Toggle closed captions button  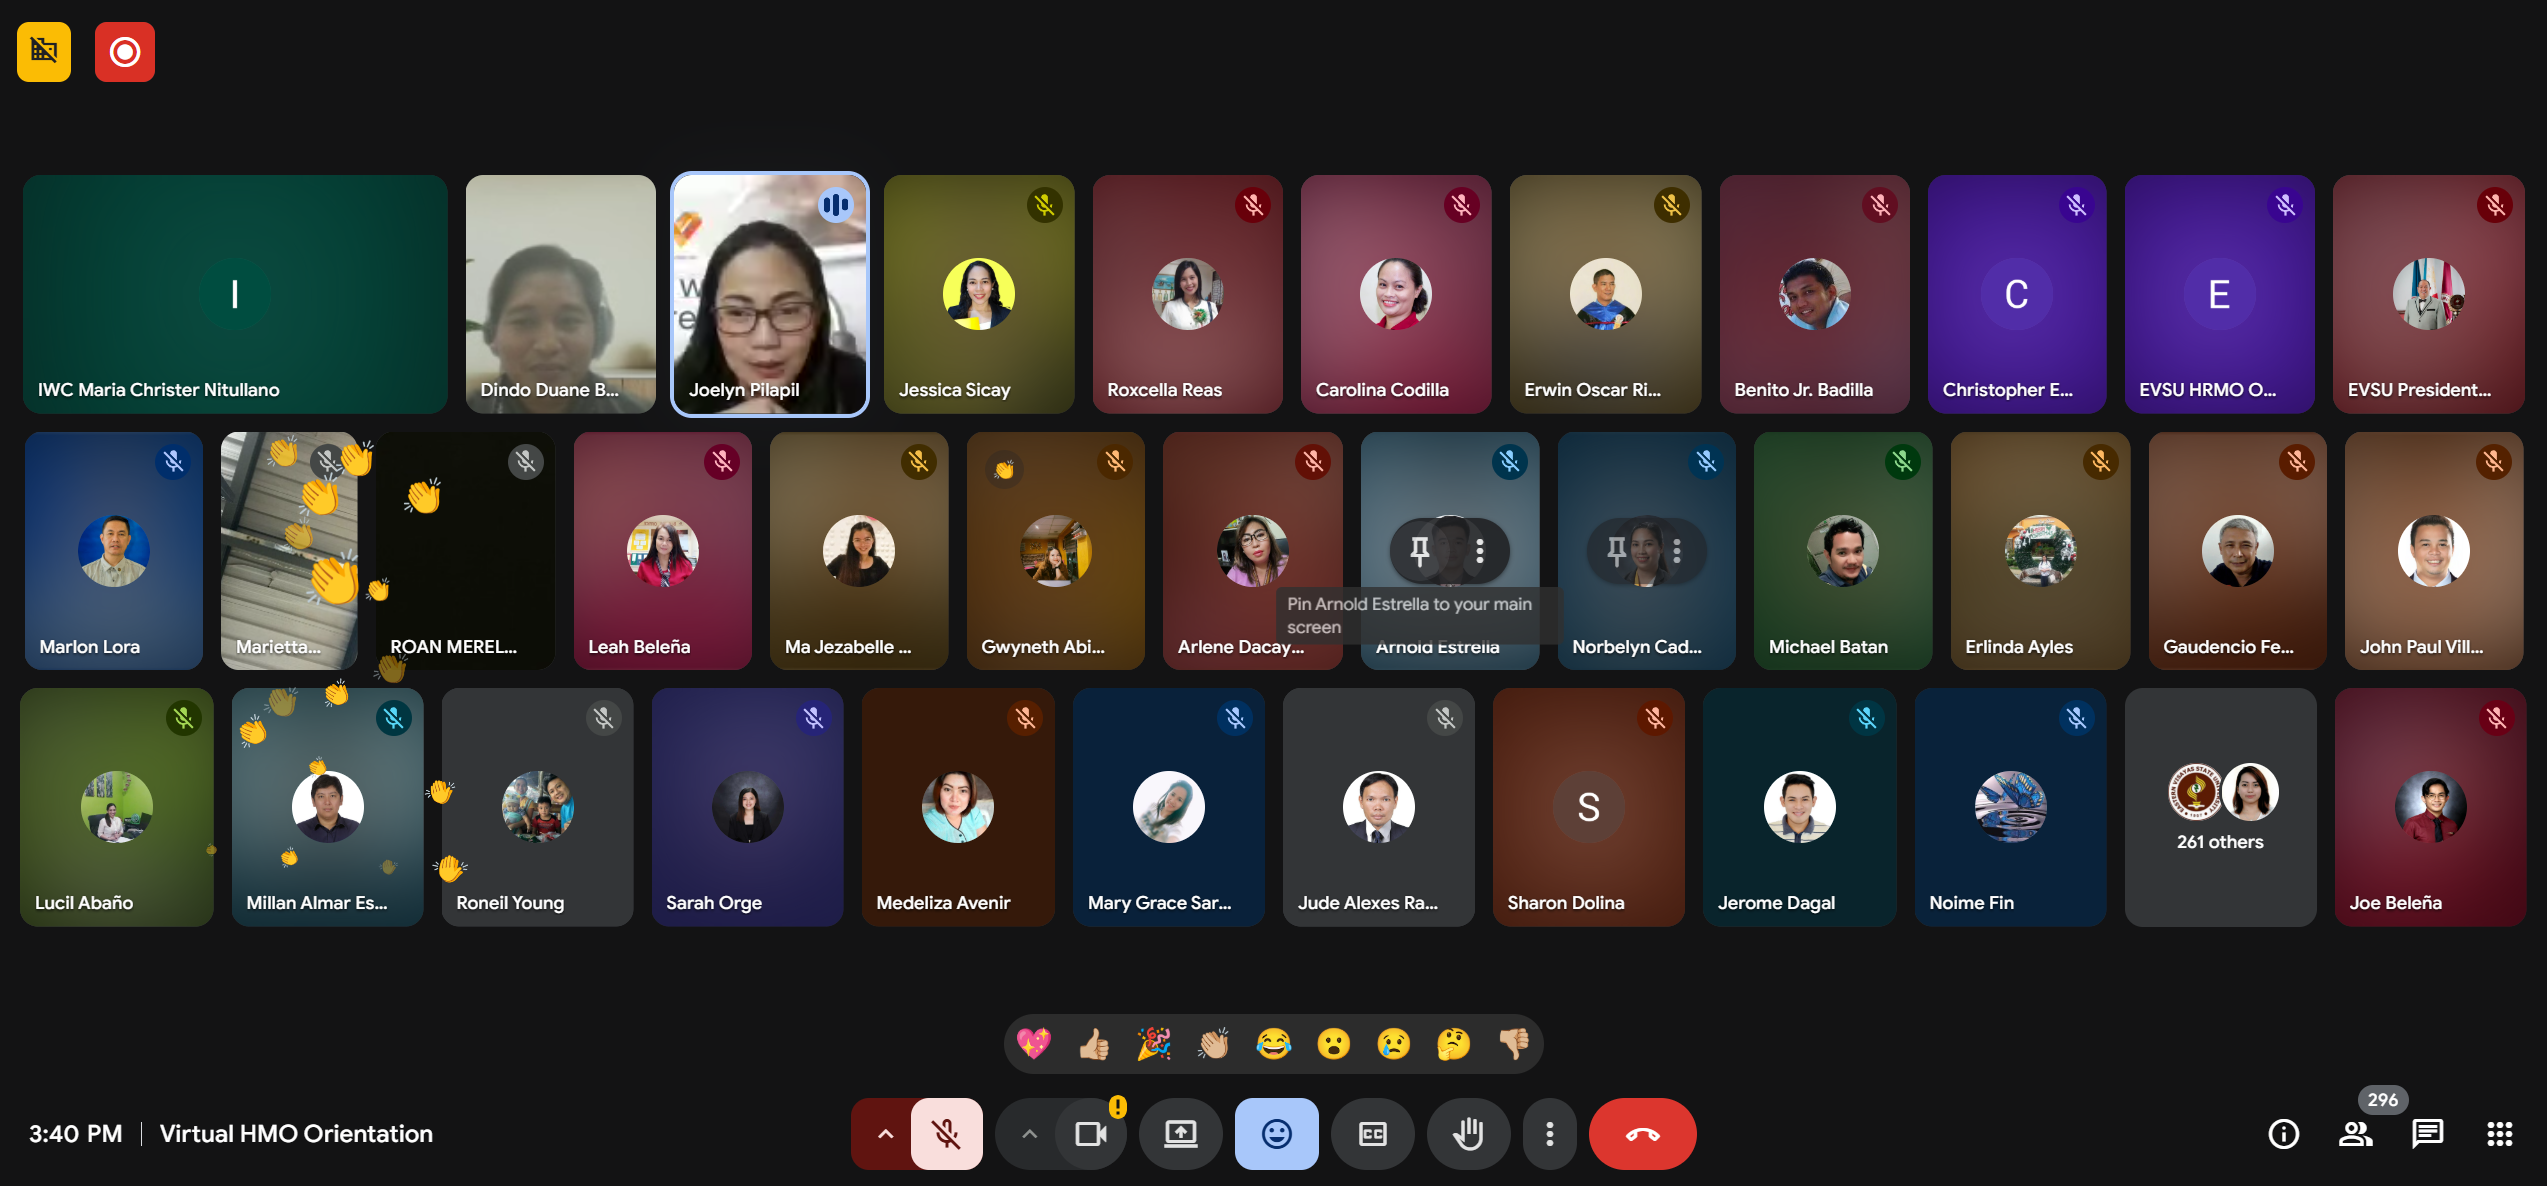(x=1372, y=1134)
